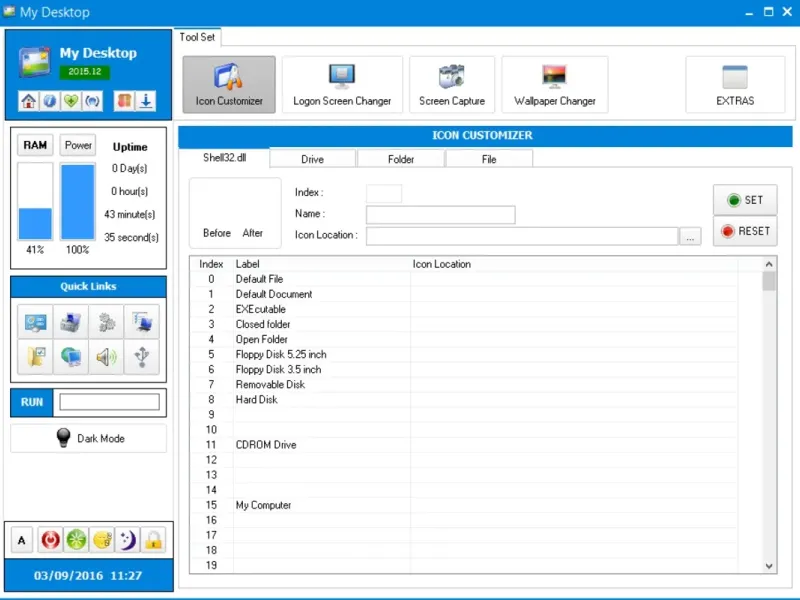This screenshot has width=800, height=600.
Task: Open the speaker sound quick link
Action: (x=106, y=356)
